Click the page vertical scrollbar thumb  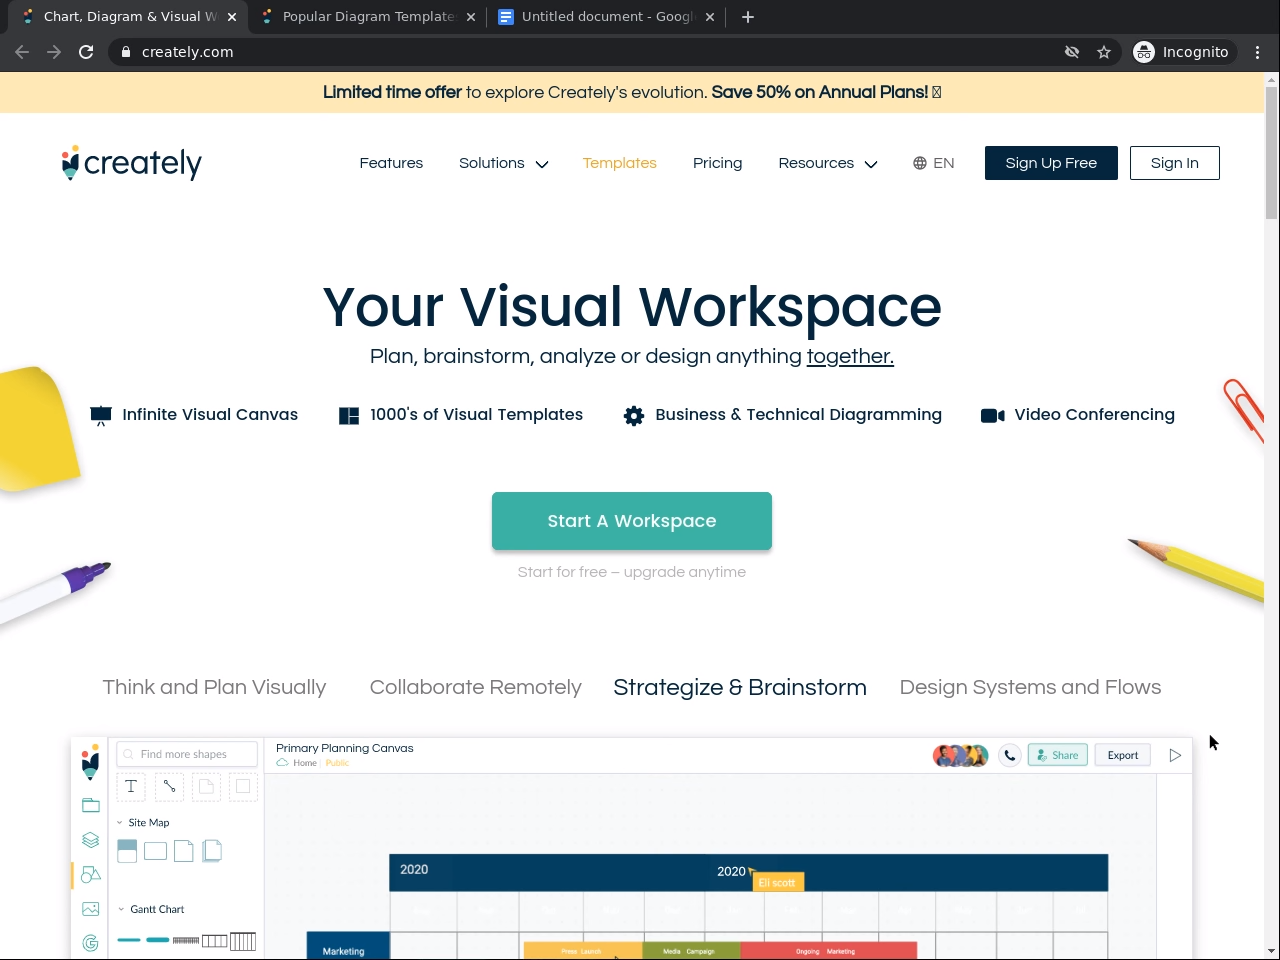click(x=1271, y=152)
